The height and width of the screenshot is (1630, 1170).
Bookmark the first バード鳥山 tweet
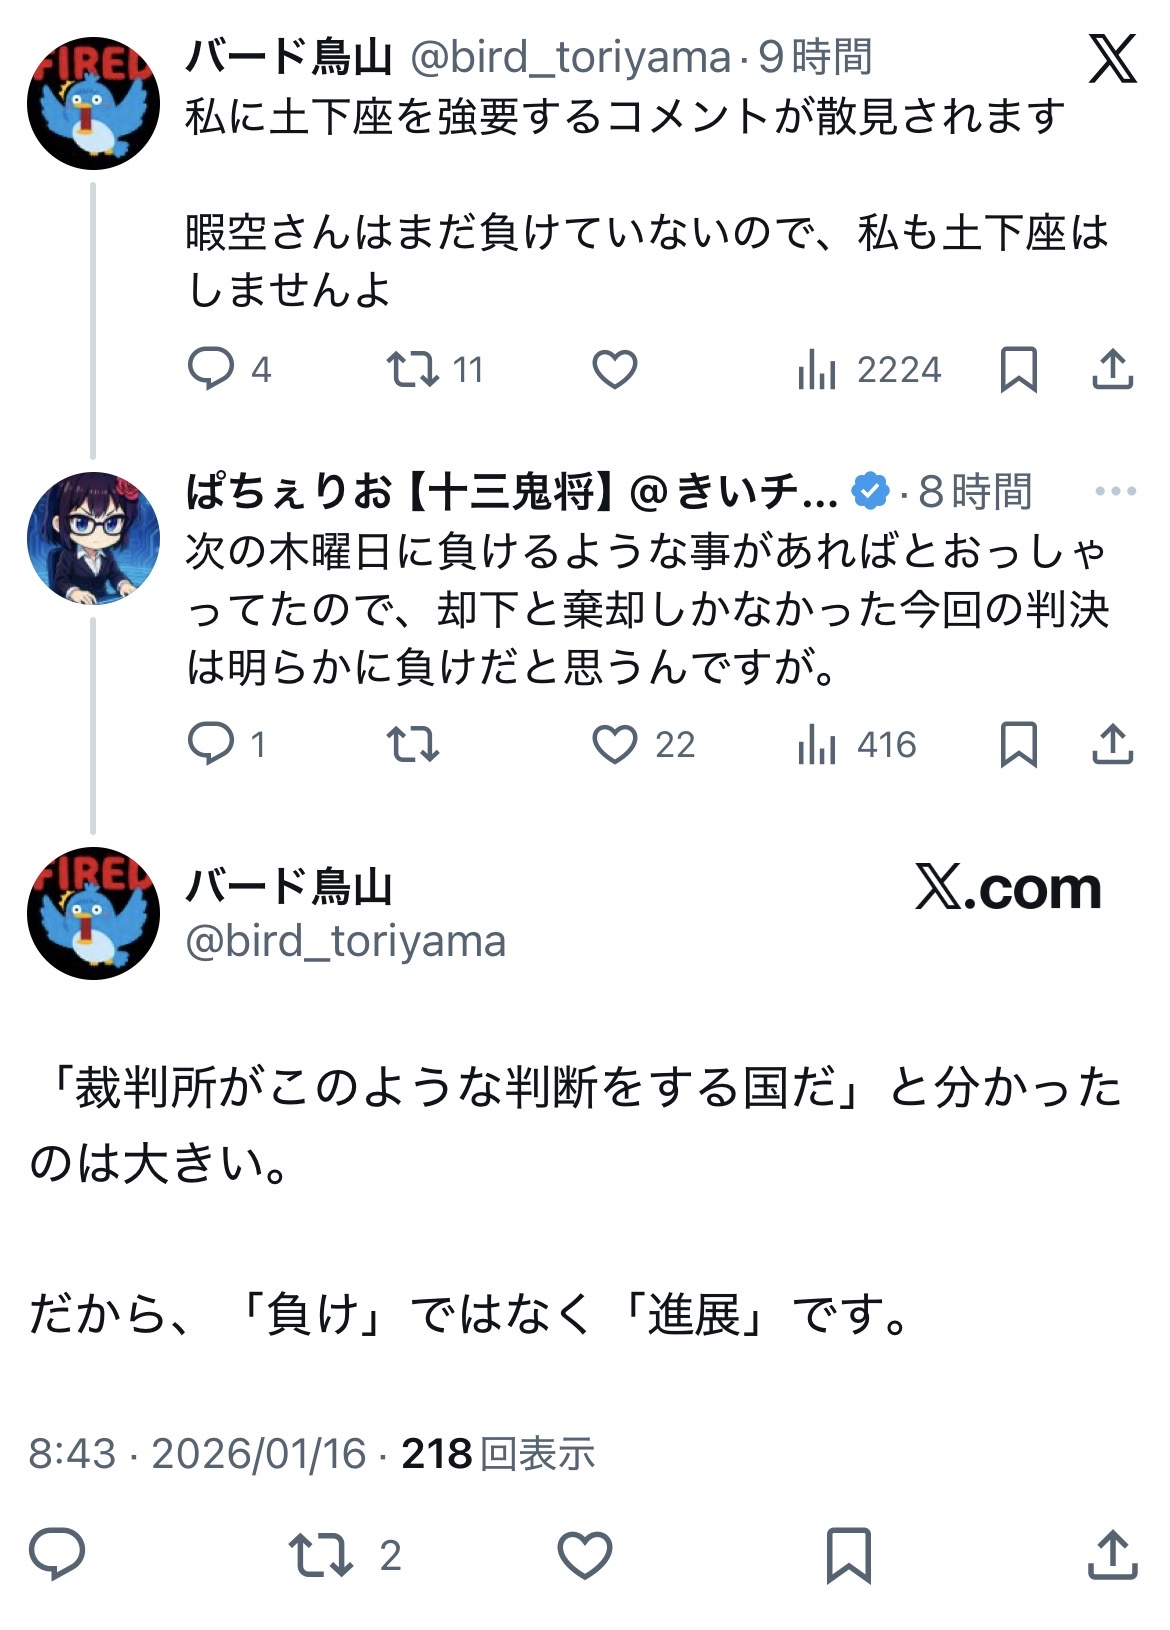[x=1018, y=369]
